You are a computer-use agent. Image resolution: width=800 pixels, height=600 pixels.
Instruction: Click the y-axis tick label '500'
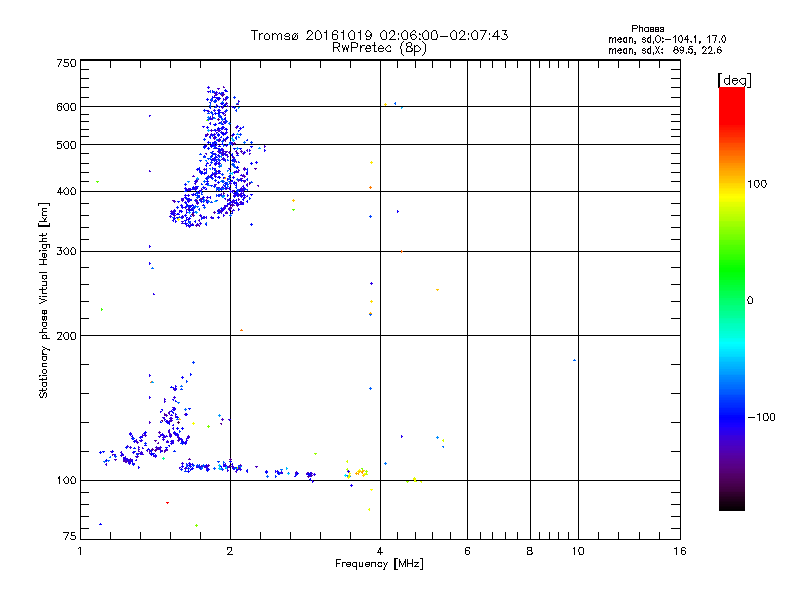click(x=66, y=145)
